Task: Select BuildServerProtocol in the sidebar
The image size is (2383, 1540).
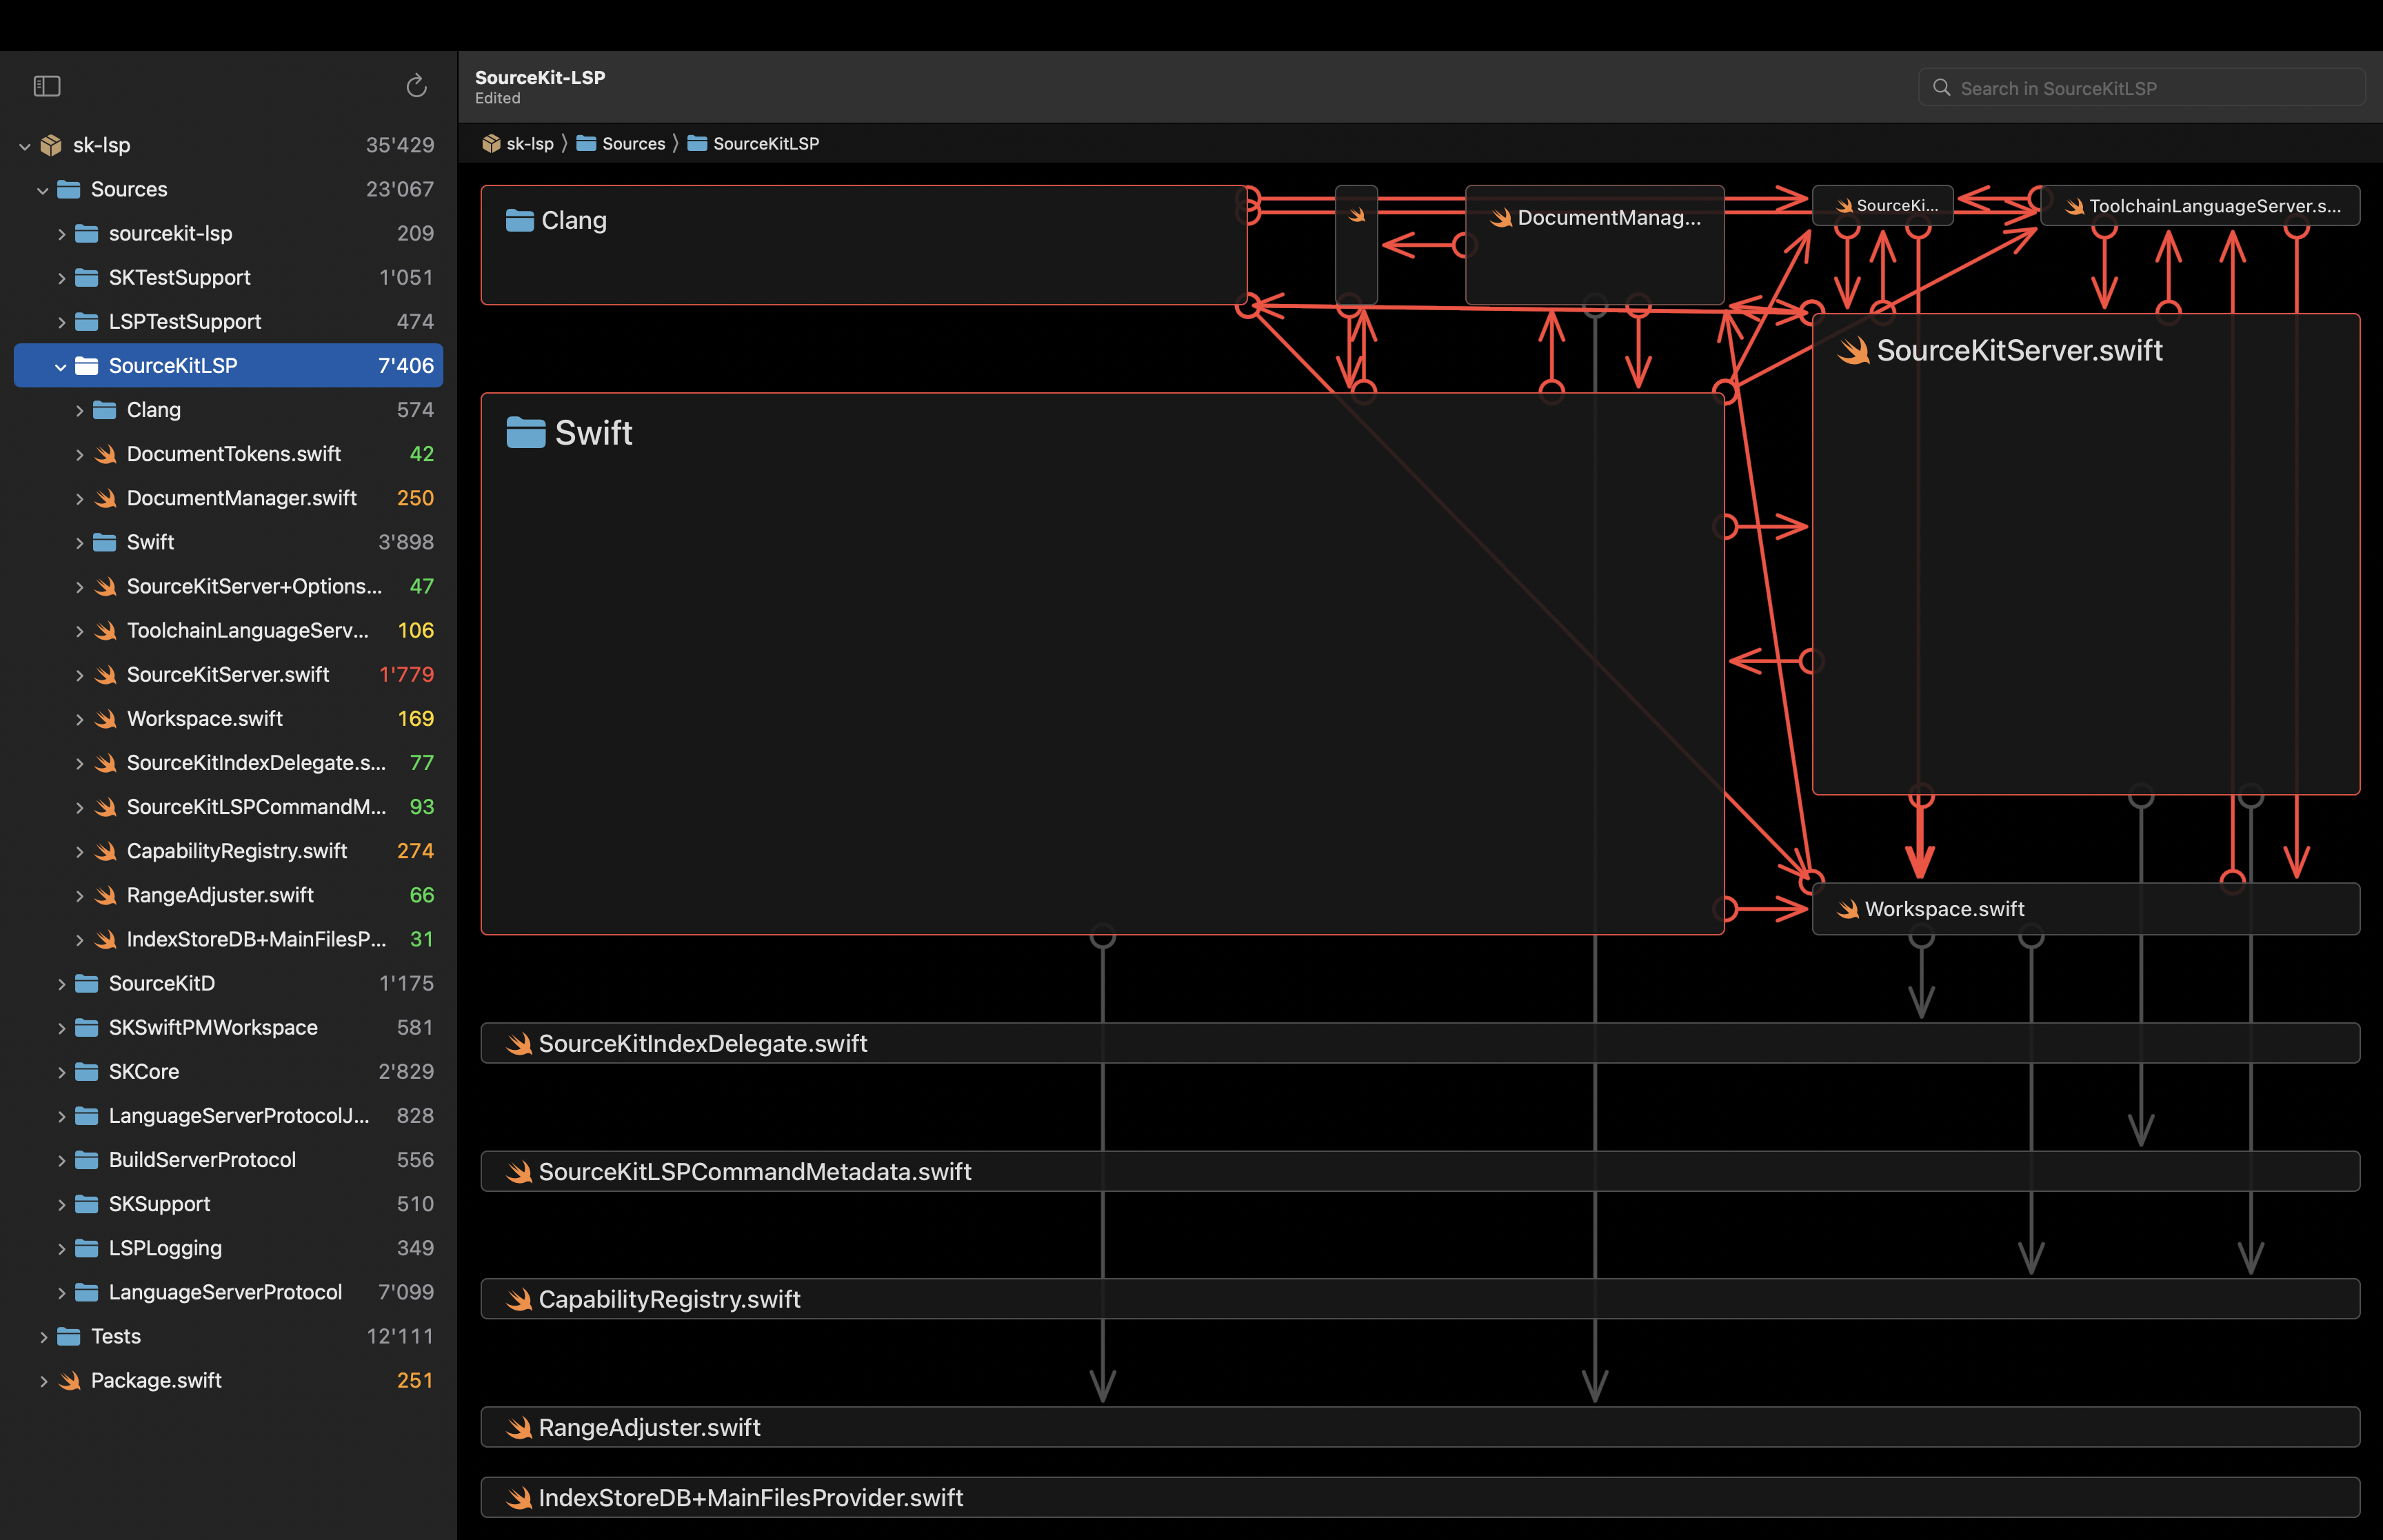Action: click(228, 1160)
